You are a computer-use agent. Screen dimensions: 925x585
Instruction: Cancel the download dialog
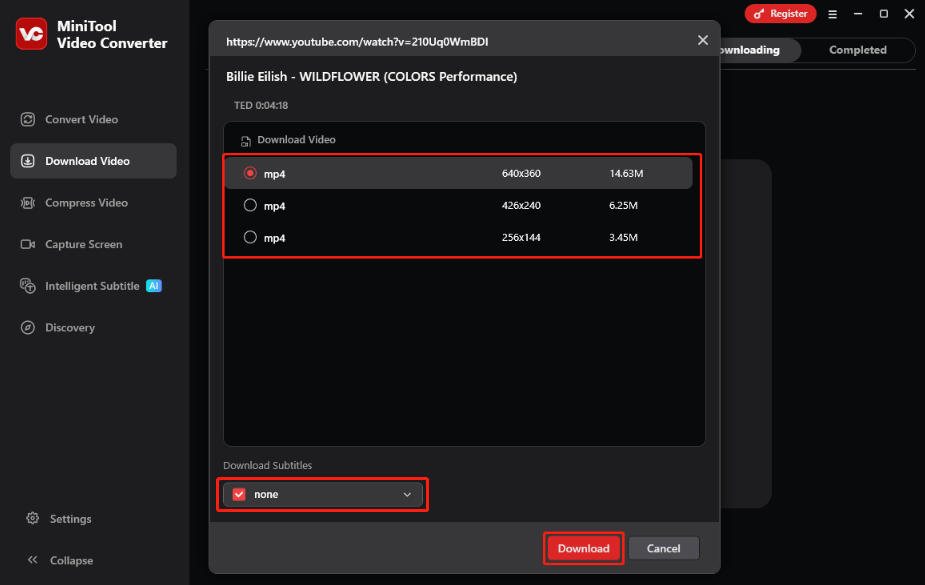(663, 548)
